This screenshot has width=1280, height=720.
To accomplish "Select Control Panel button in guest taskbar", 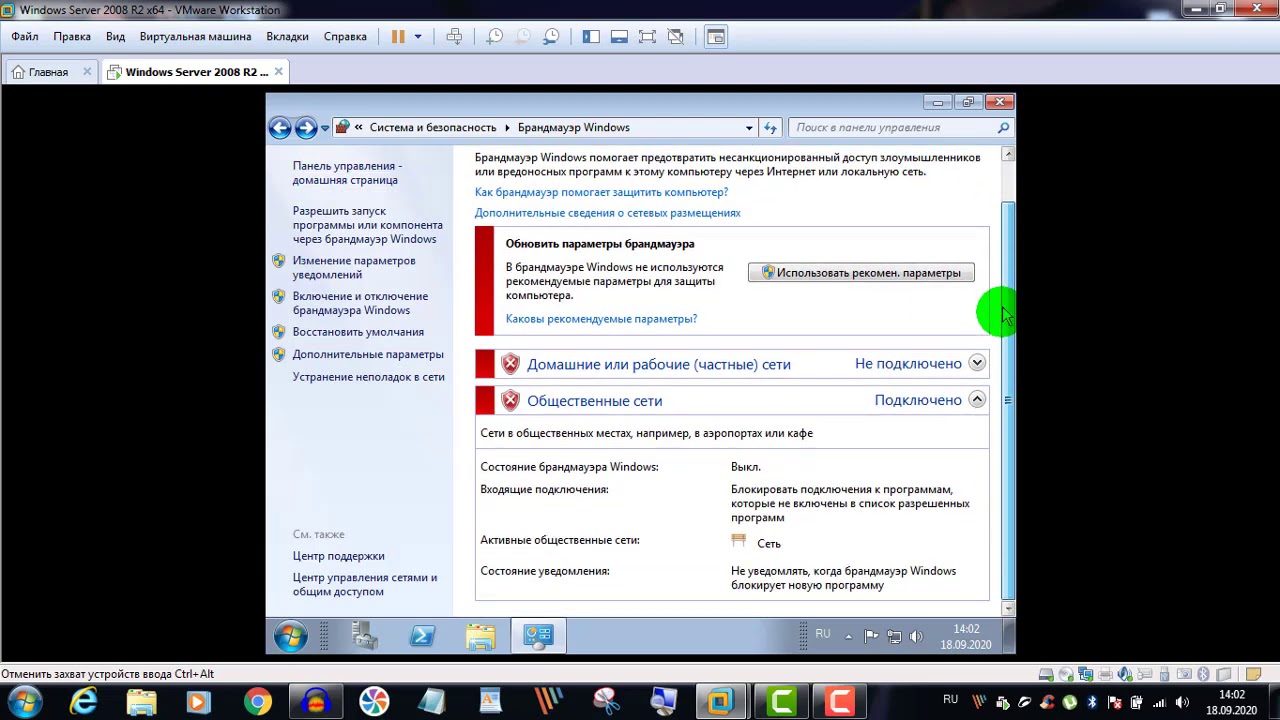I will [538, 636].
